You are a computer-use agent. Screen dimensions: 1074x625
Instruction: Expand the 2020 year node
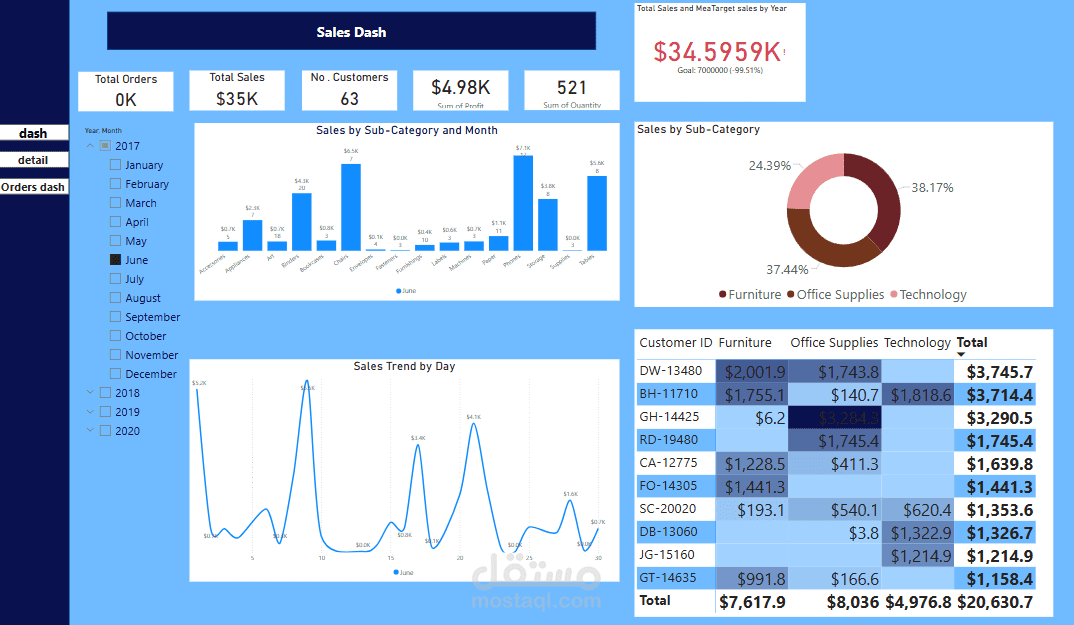(x=90, y=430)
